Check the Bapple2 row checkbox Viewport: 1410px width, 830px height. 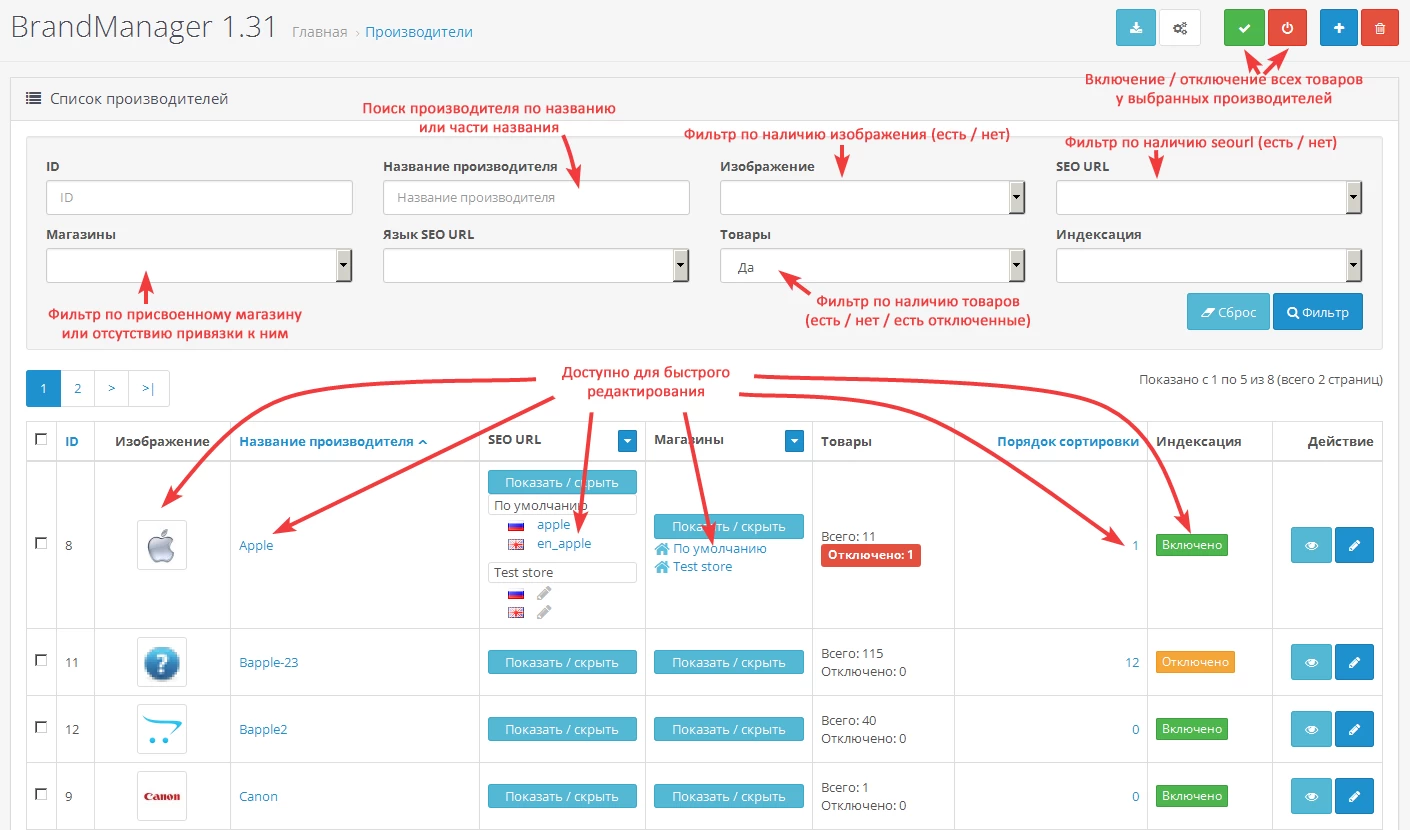tap(40, 727)
